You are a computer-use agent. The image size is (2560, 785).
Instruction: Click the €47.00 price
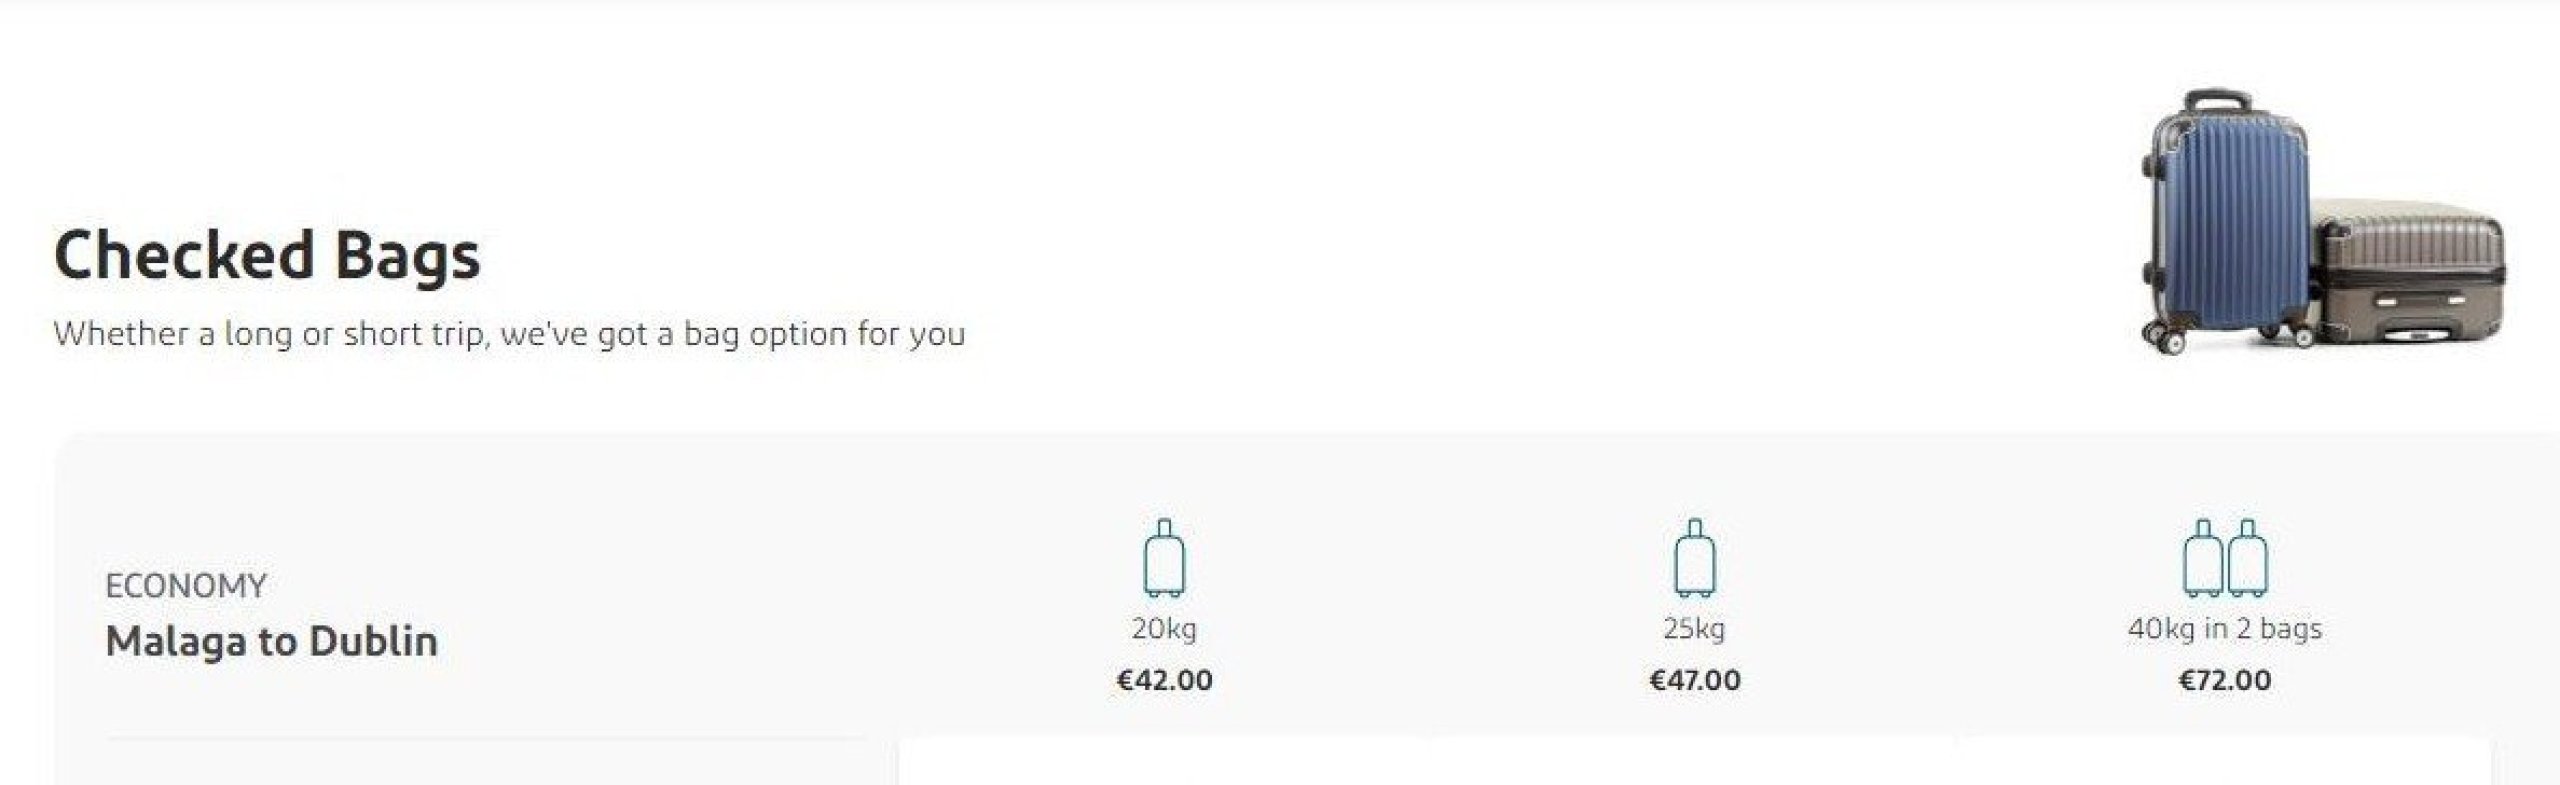tap(1694, 680)
